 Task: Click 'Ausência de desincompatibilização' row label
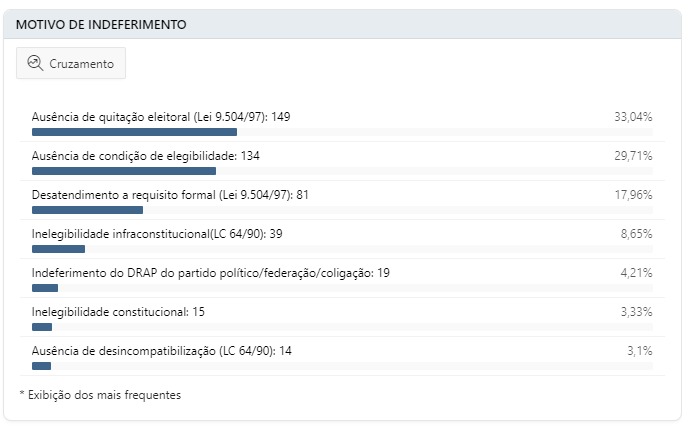(x=162, y=350)
